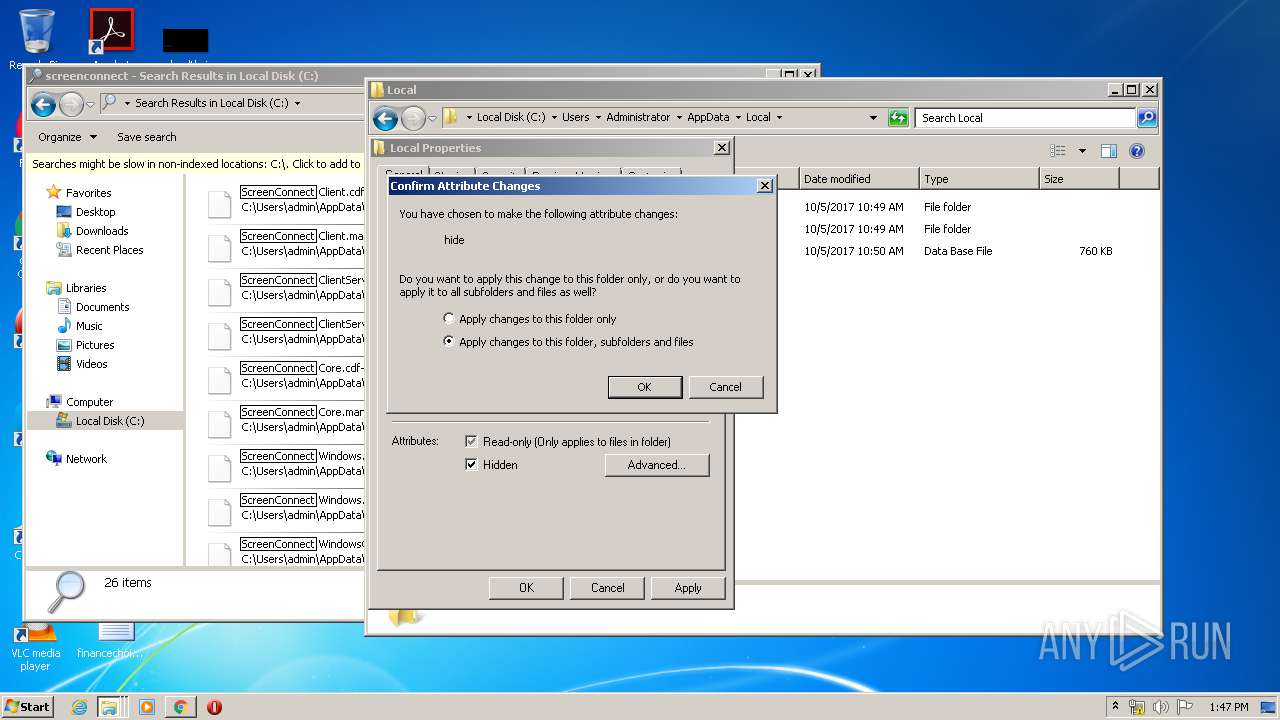Open the Help icon in Local window
This screenshot has height=720, width=1280.
click(1137, 151)
